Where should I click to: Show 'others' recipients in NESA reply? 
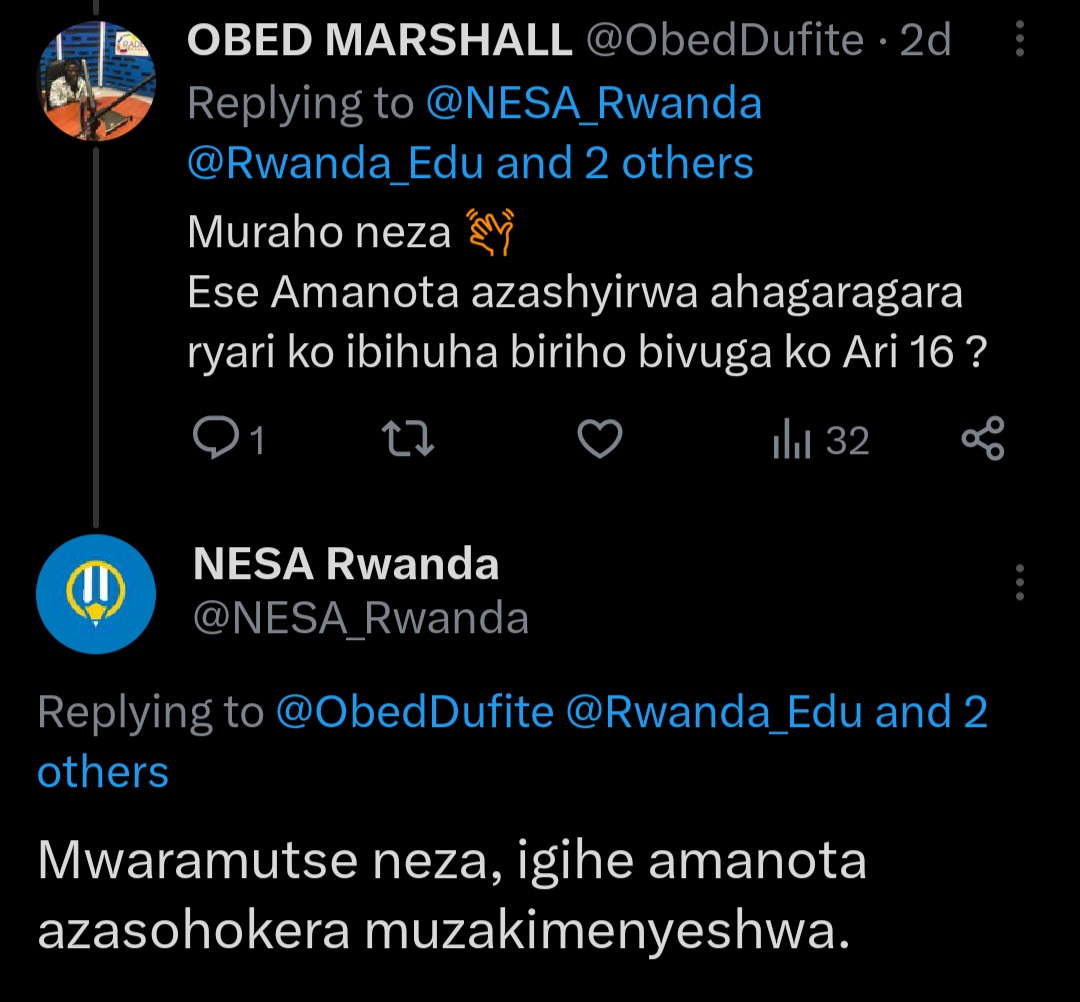coord(103,772)
